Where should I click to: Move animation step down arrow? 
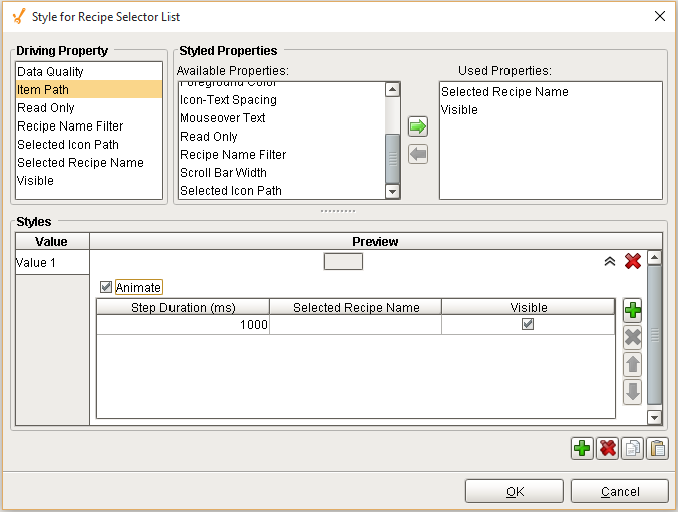[632, 392]
